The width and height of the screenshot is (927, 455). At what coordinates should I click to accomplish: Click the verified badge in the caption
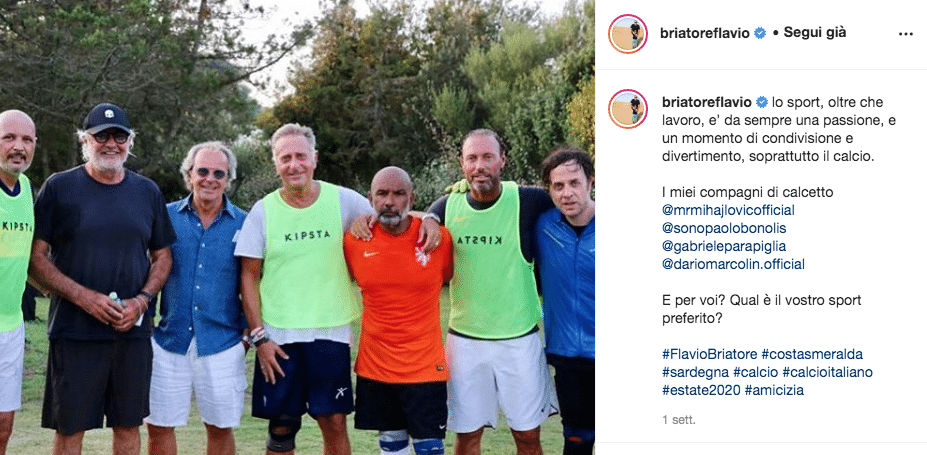pyautogui.click(x=761, y=103)
